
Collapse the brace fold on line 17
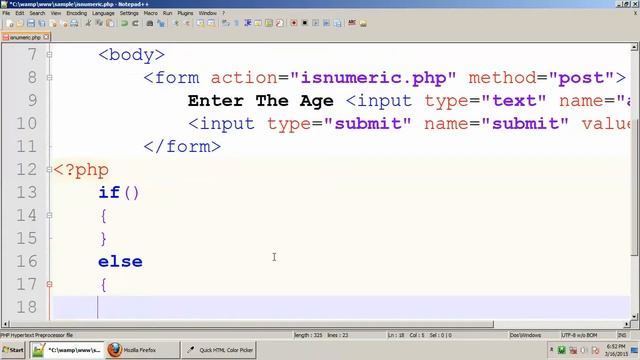[49, 284]
